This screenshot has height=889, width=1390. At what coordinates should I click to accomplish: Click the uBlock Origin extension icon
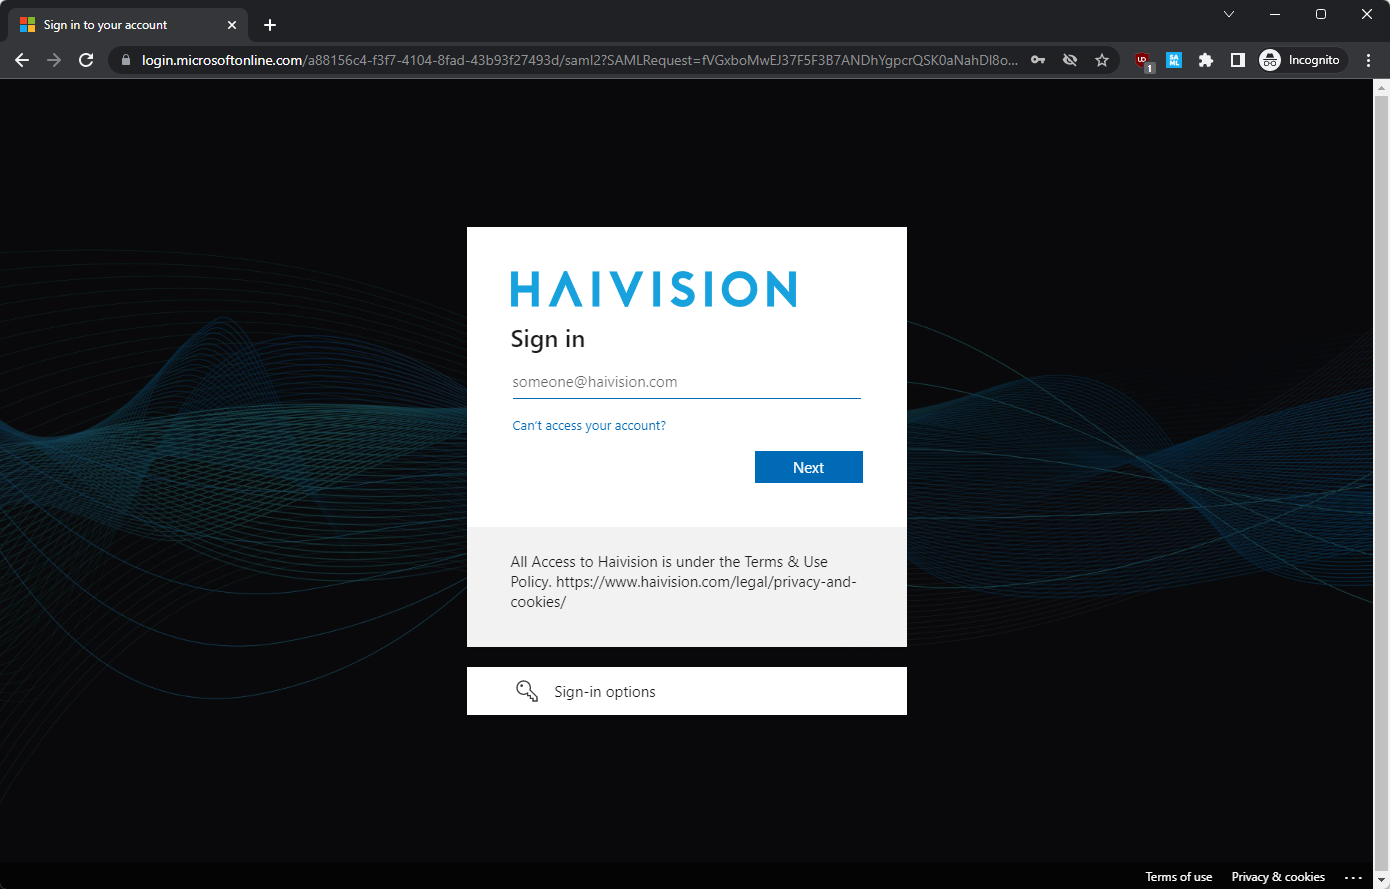[x=1143, y=60]
